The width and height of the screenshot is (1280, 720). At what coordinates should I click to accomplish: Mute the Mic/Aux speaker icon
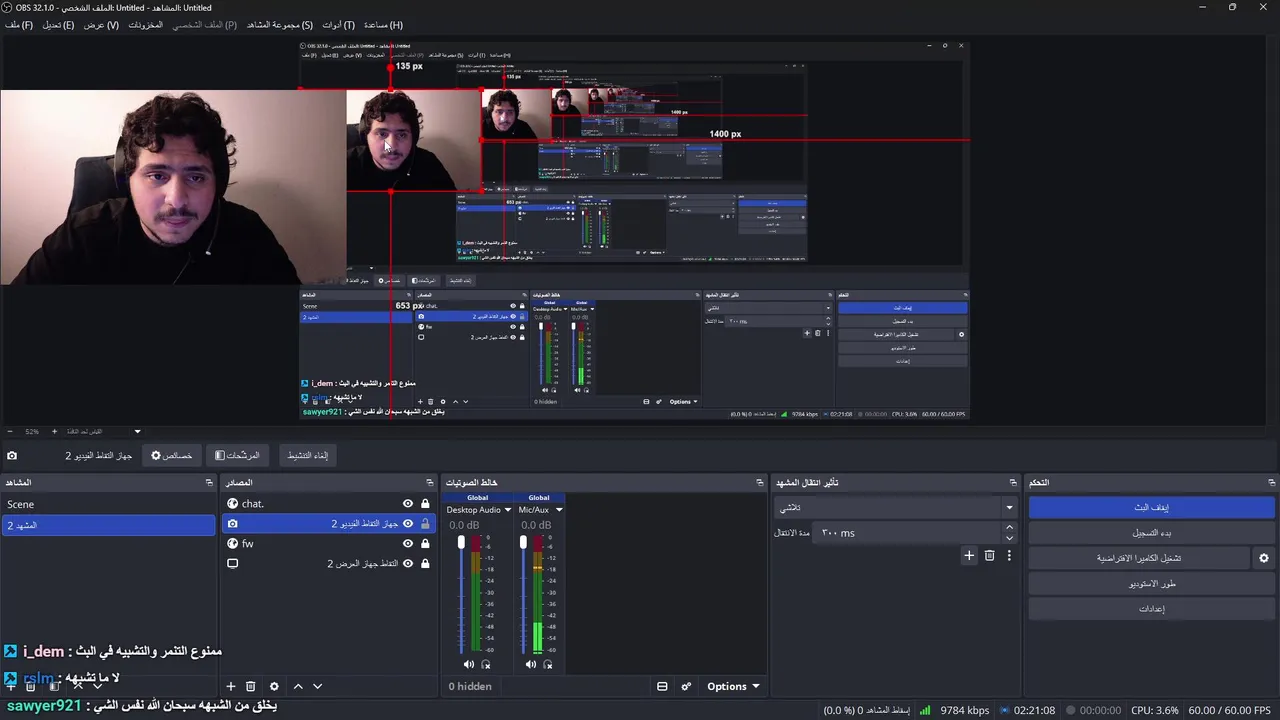point(531,664)
